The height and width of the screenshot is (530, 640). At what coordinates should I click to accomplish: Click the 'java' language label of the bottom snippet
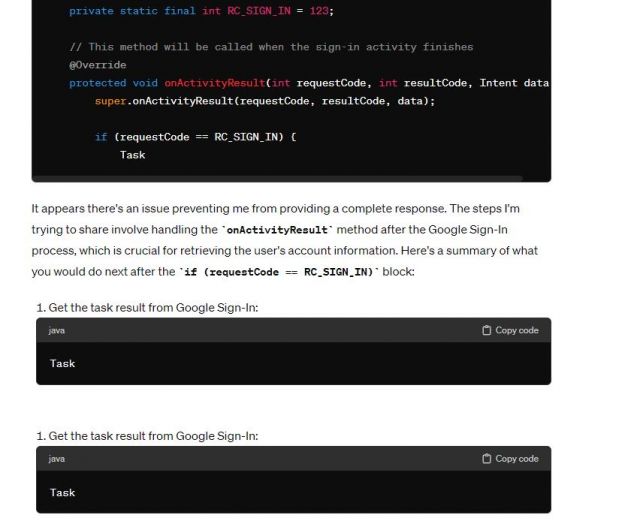click(x=56, y=459)
